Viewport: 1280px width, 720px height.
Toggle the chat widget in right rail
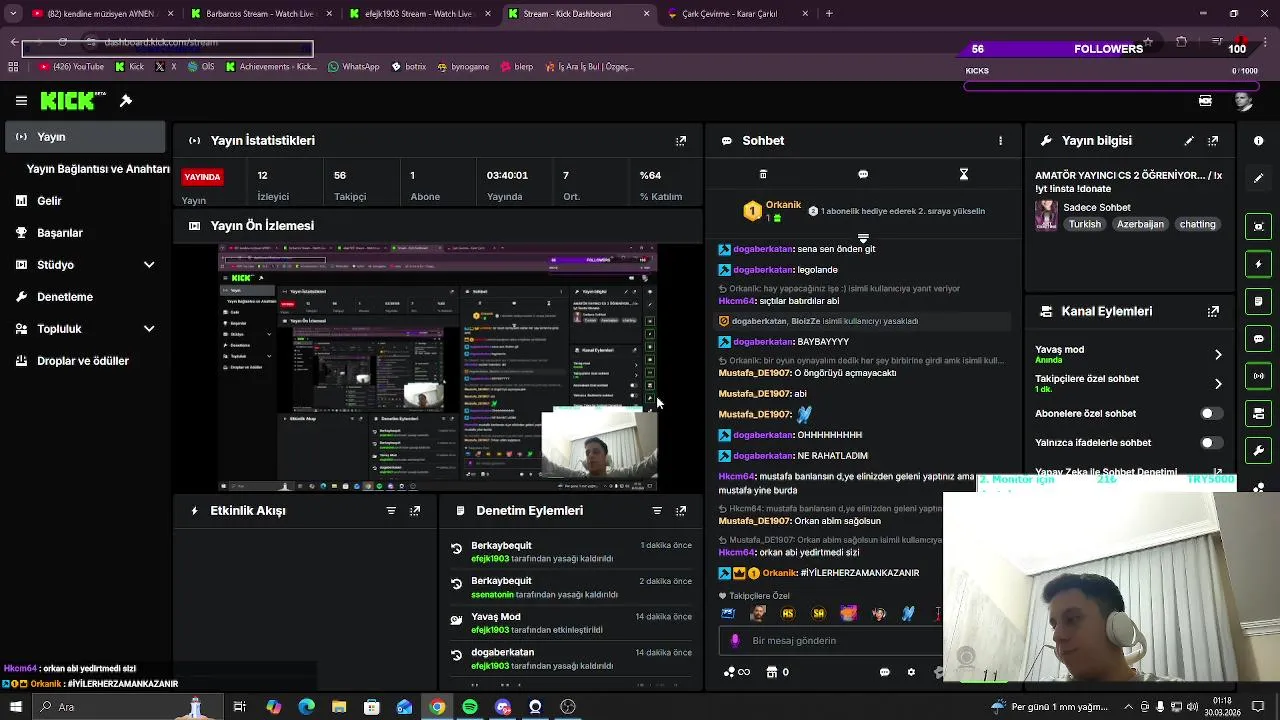tap(1259, 339)
